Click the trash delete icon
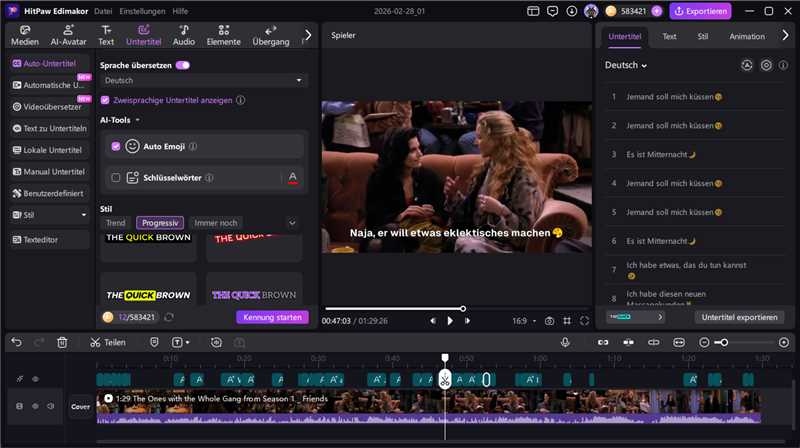 point(62,342)
